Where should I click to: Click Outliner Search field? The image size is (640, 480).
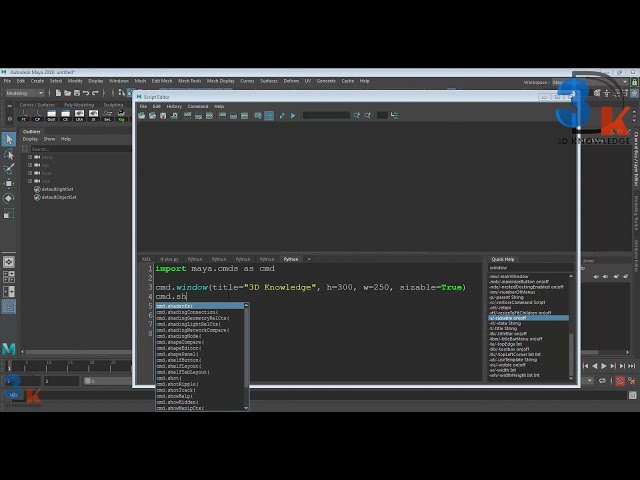(80, 149)
